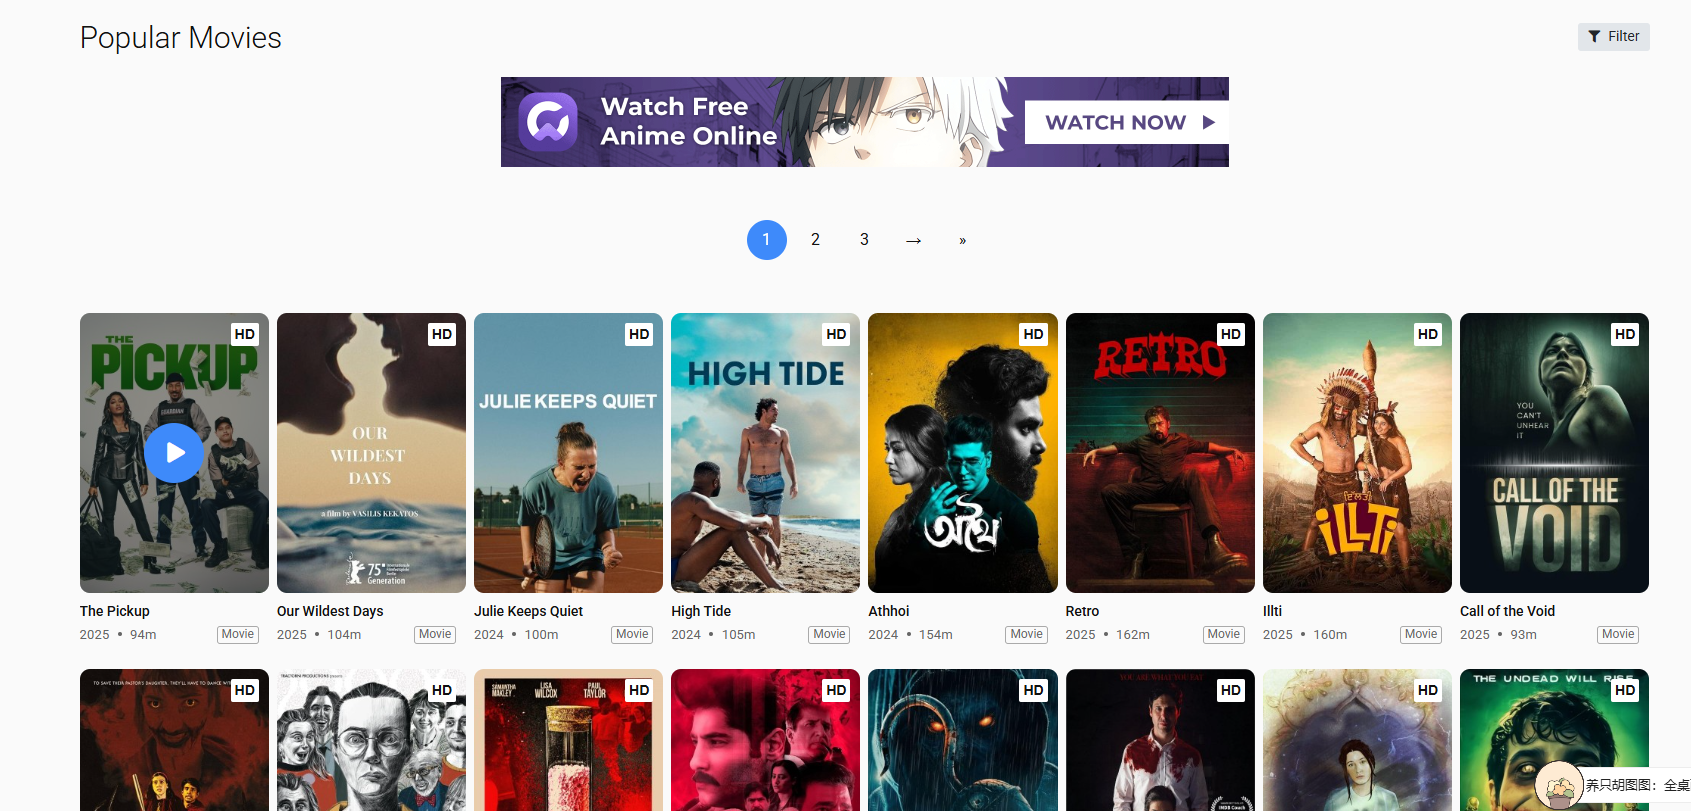Click High Tide title link

[701, 611]
